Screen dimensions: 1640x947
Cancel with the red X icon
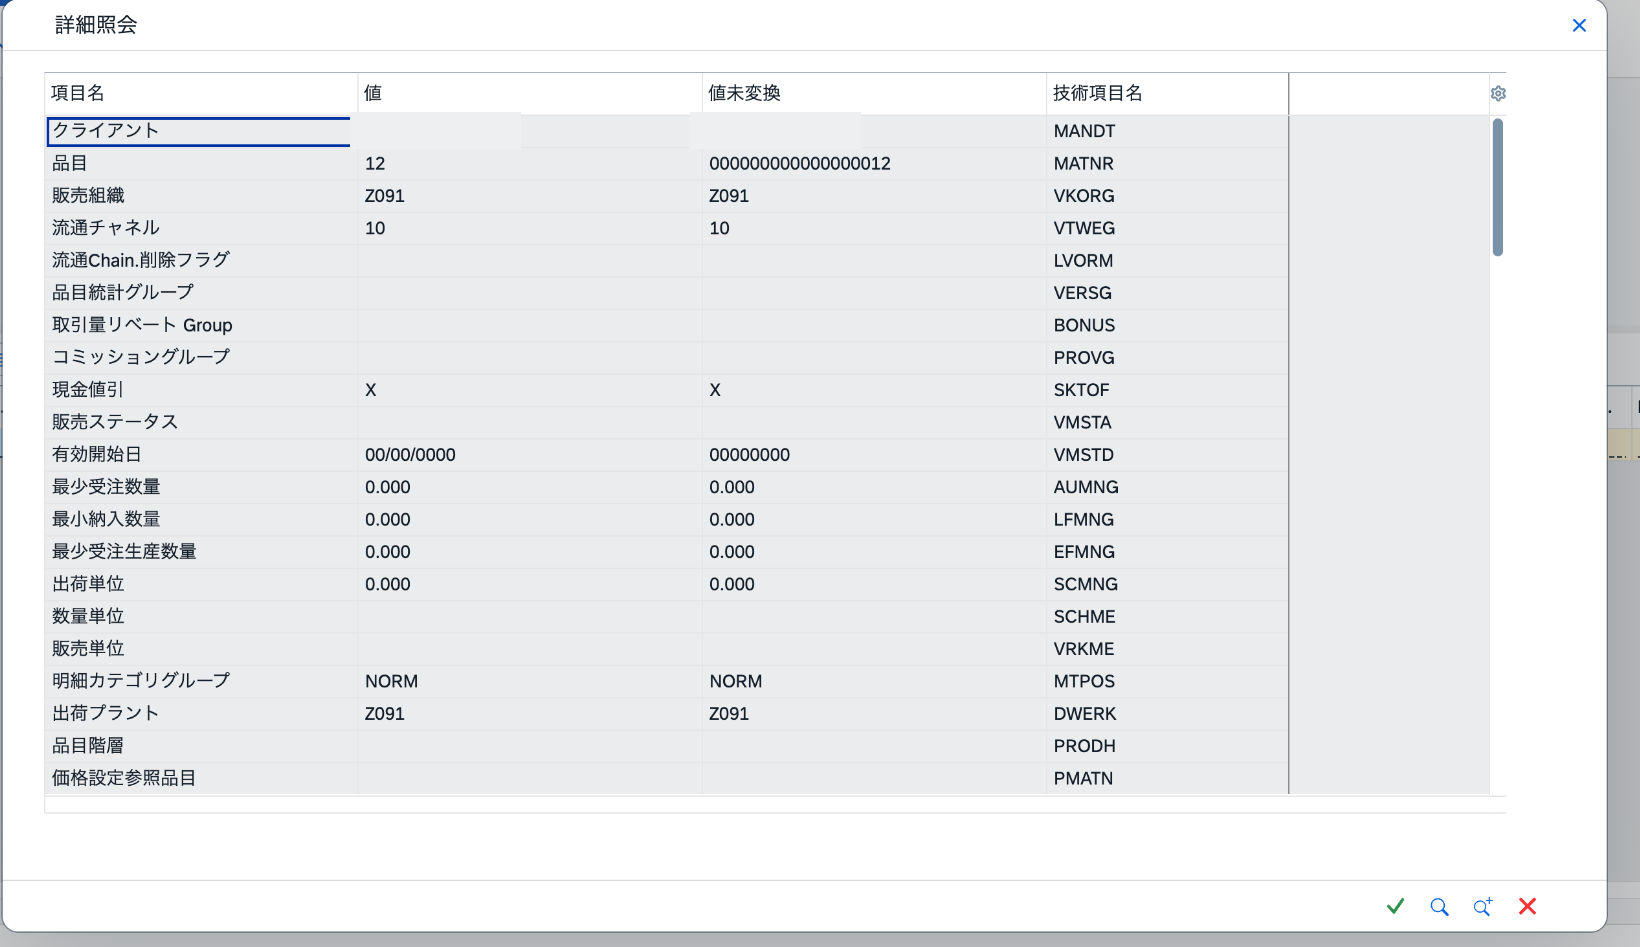click(x=1527, y=906)
